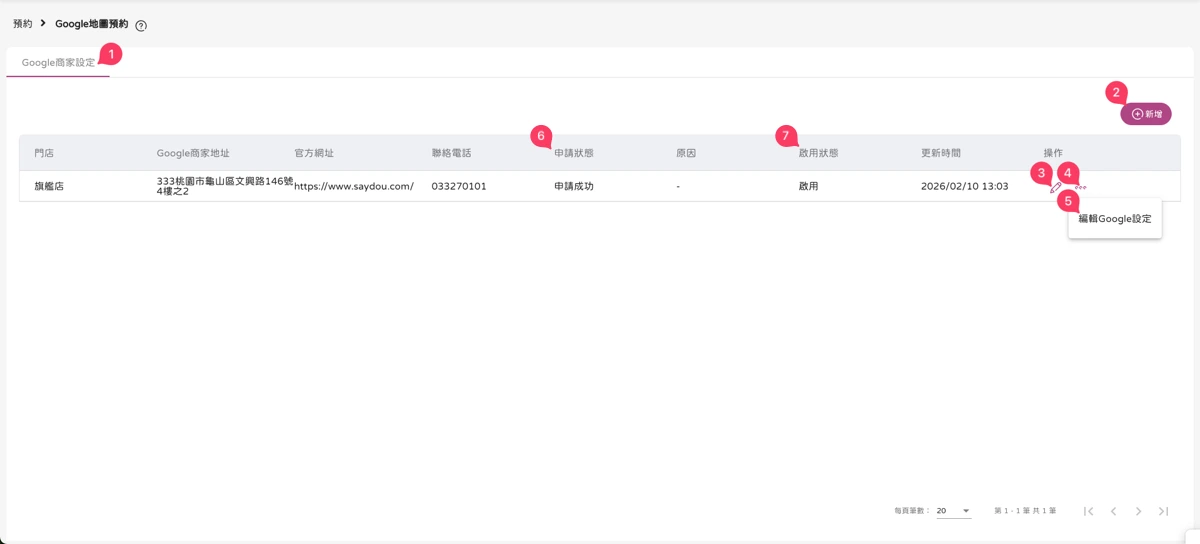
Task: Click the https://www.saydou.com/ website cell
Action: click(354, 186)
